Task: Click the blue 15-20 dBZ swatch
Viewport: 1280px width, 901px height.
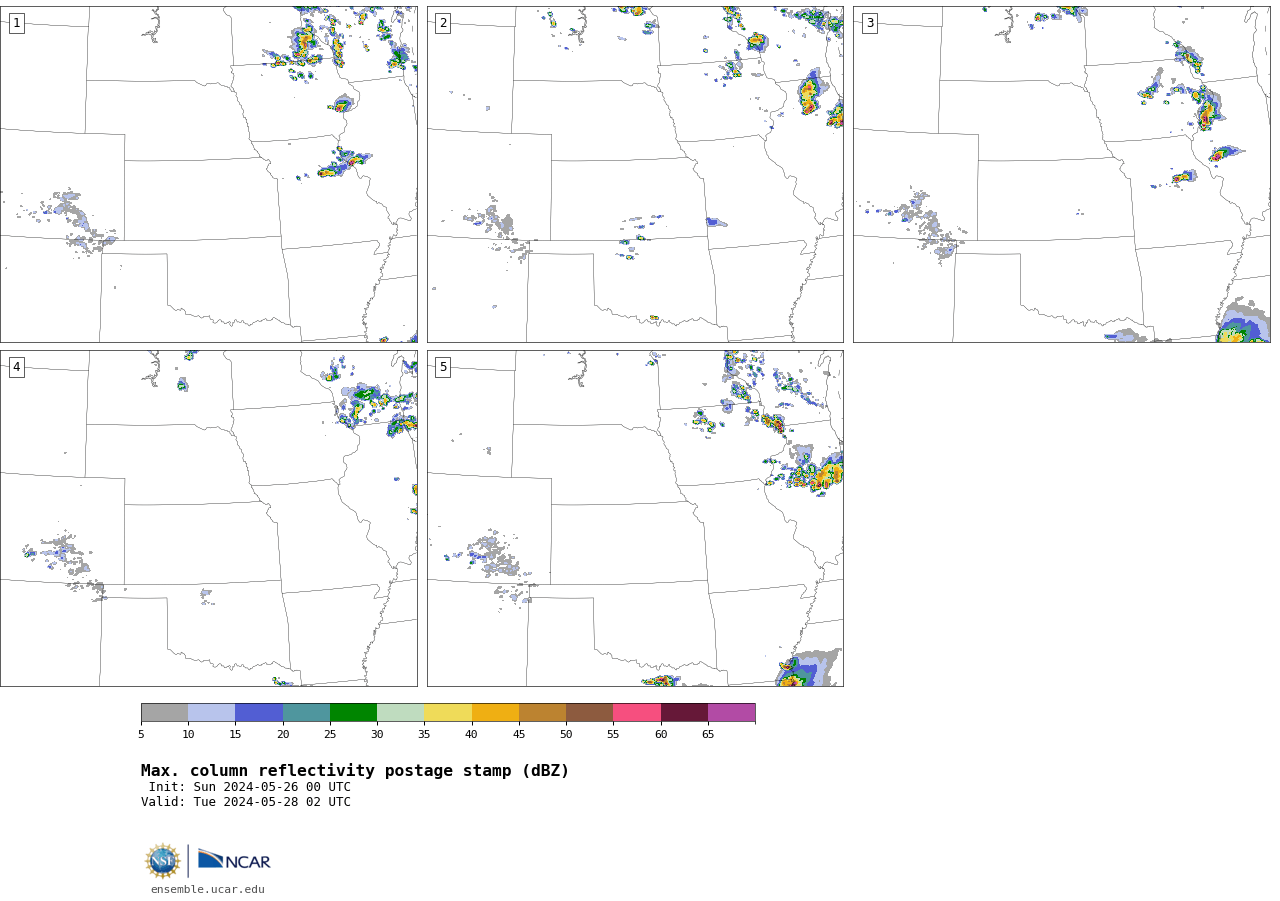Action: (x=259, y=713)
